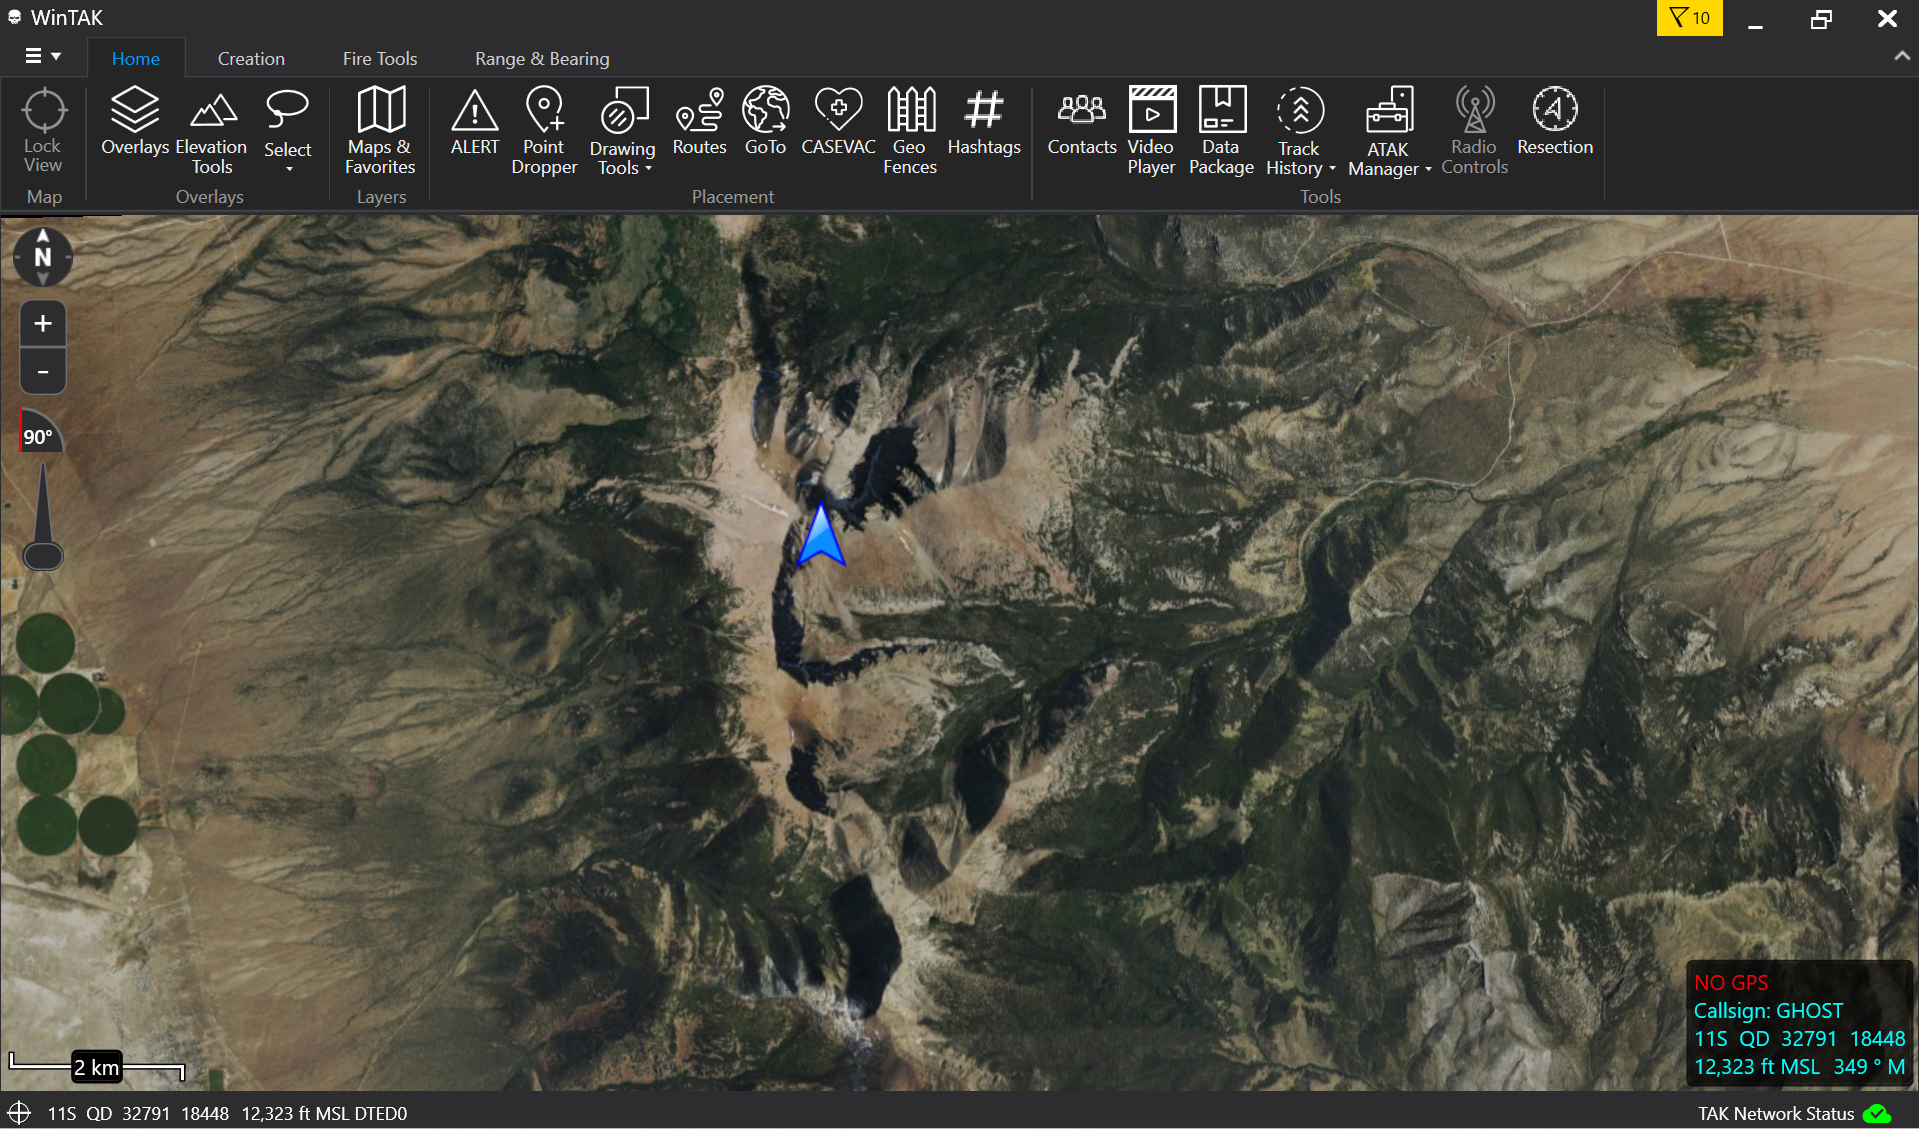This screenshot has width=1919, height=1129.
Task: Trigger the ALERT tool
Action: [x=474, y=121]
